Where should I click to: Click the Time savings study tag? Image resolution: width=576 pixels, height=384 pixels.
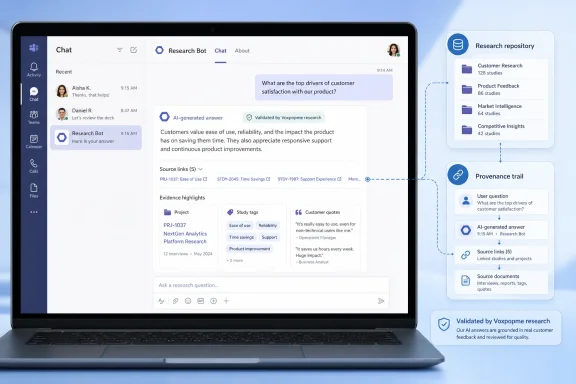coord(241,237)
